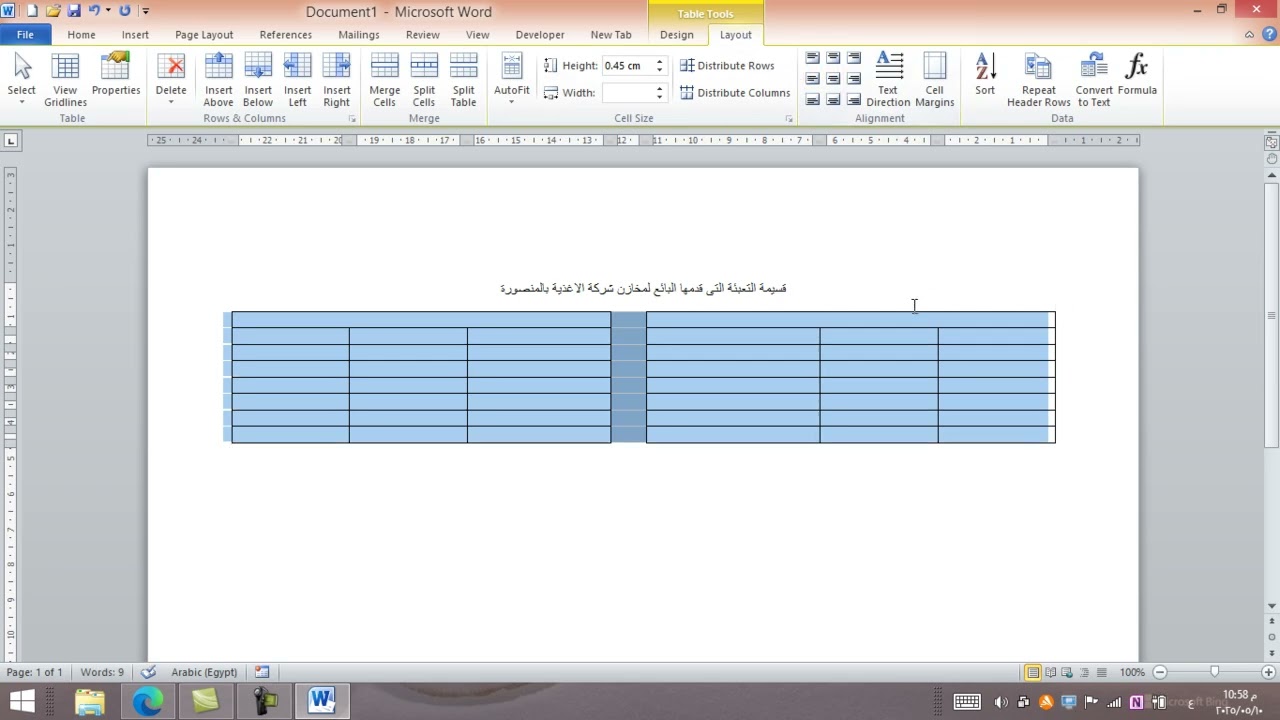Open the Split Cells dialog
The height and width of the screenshot is (720, 1280).
pyautogui.click(x=424, y=81)
